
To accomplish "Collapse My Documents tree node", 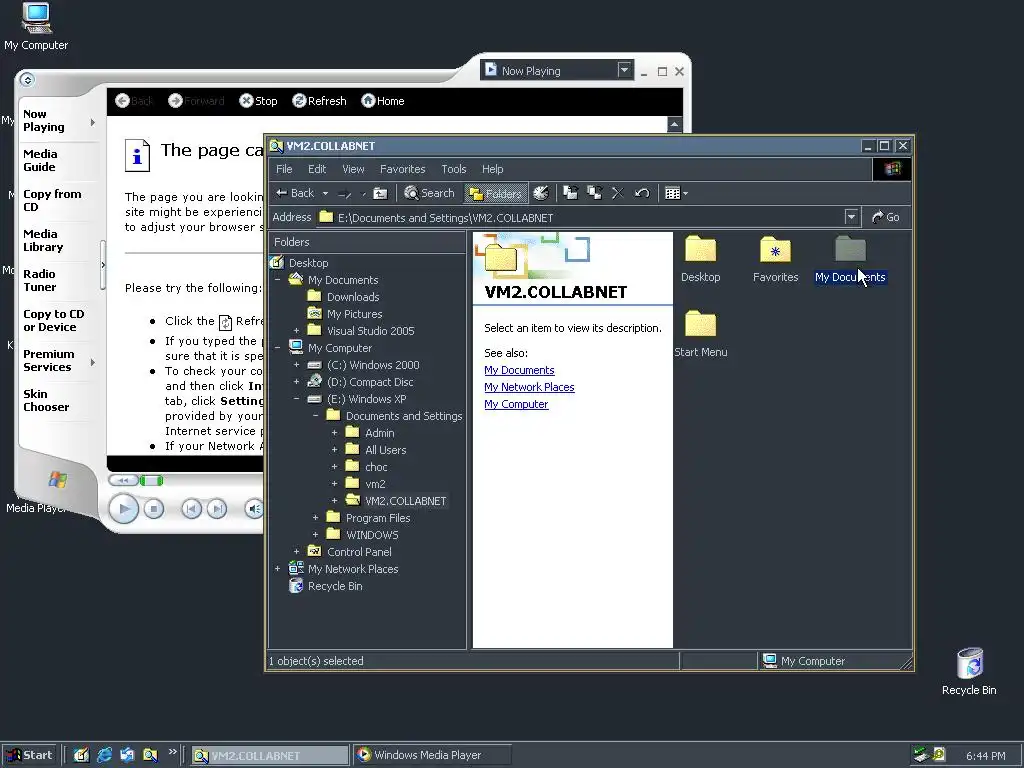I will pos(278,280).
